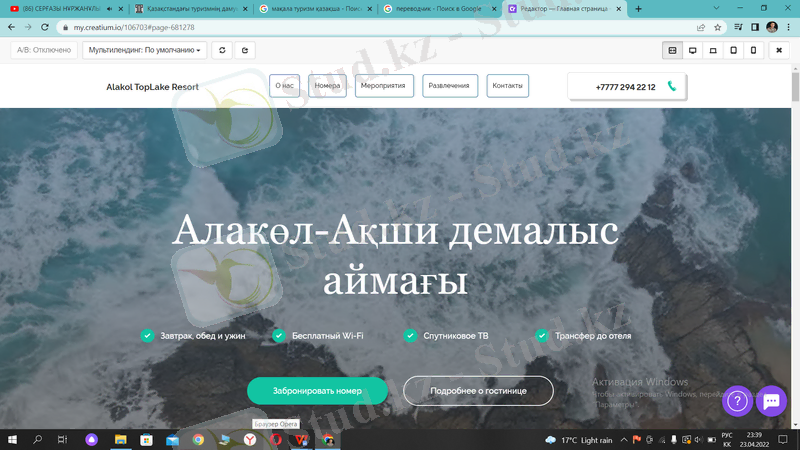Open Opera browser from taskbar
Screen dimensions: 800x450
pyautogui.click(x=276, y=439)
